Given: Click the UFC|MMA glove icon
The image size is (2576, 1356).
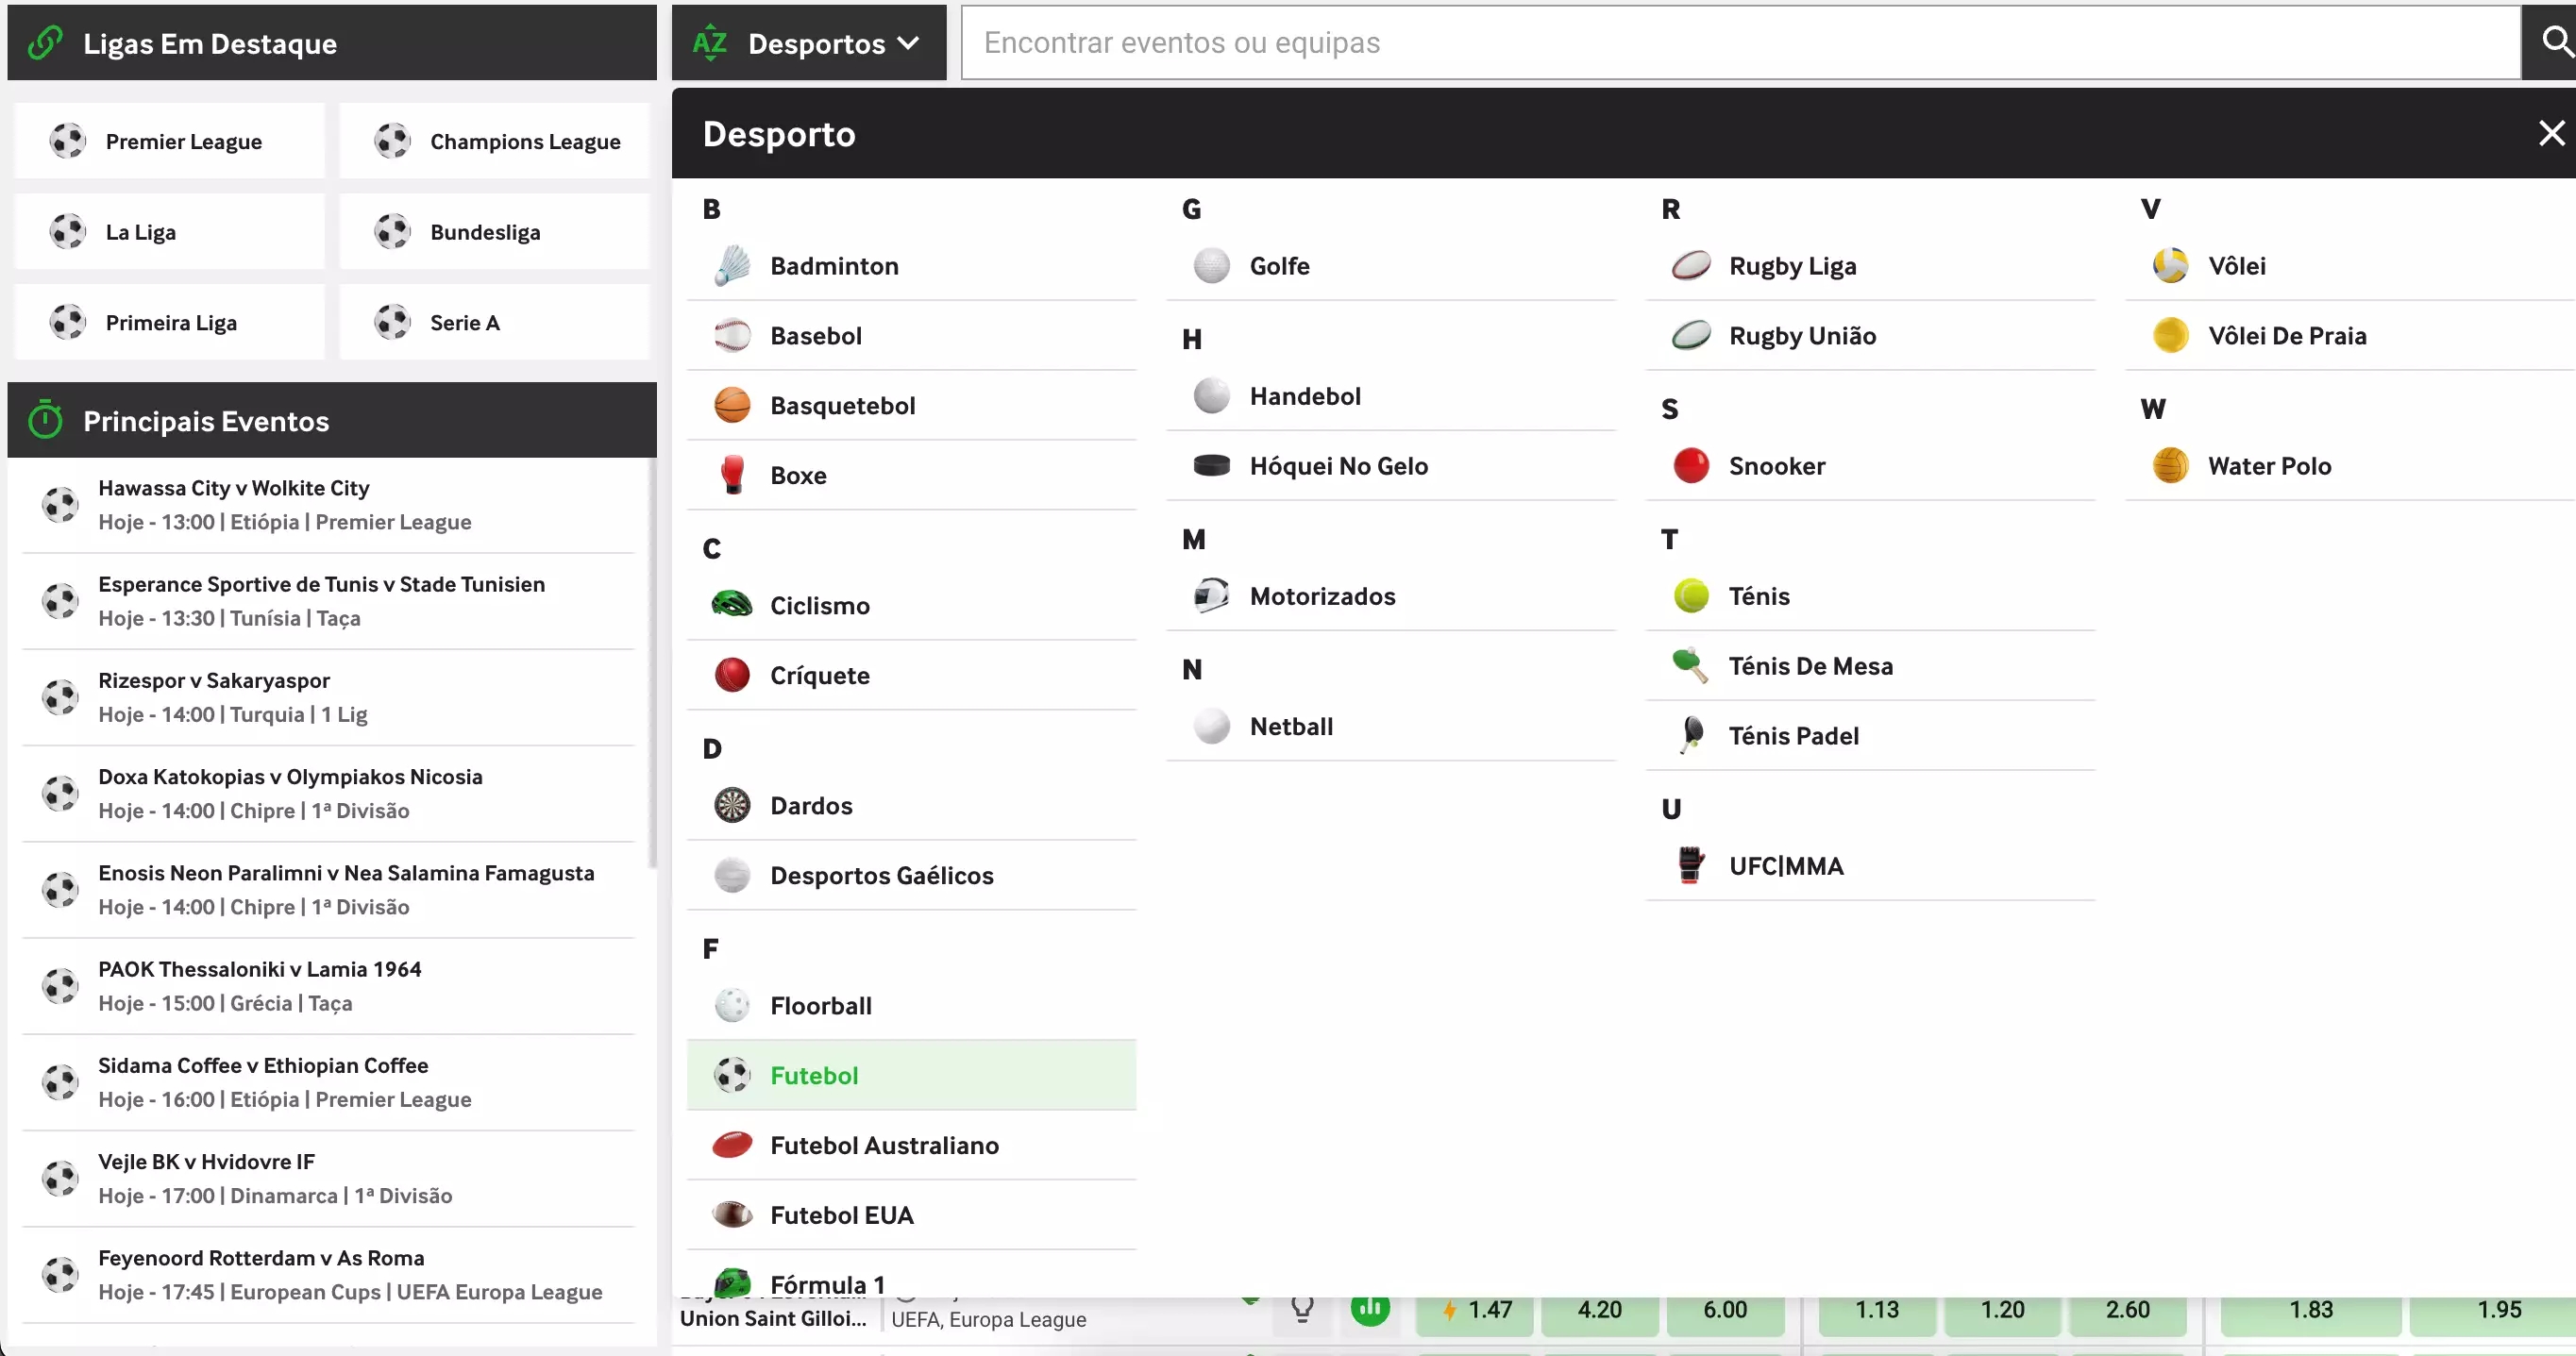Looking at the screenshot, I should point(1690,865).
